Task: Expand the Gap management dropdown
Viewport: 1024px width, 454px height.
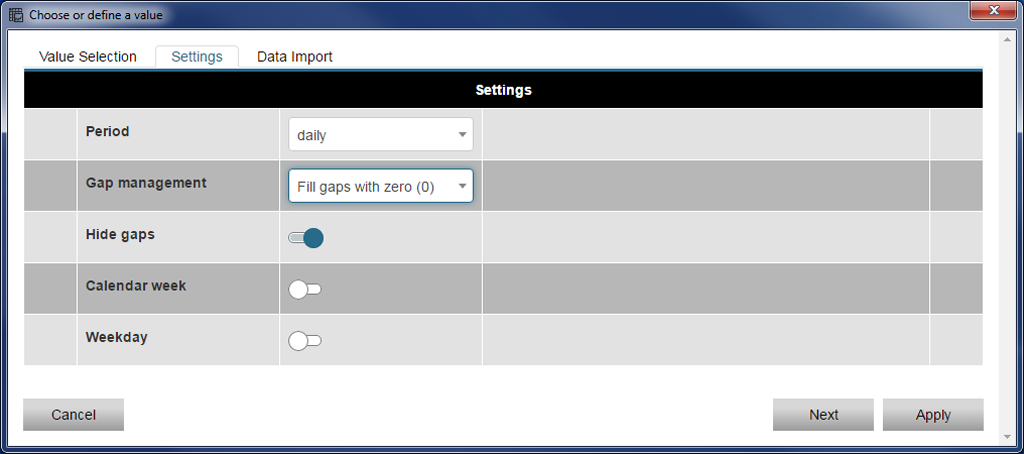Action: click(x=380, y=186)
